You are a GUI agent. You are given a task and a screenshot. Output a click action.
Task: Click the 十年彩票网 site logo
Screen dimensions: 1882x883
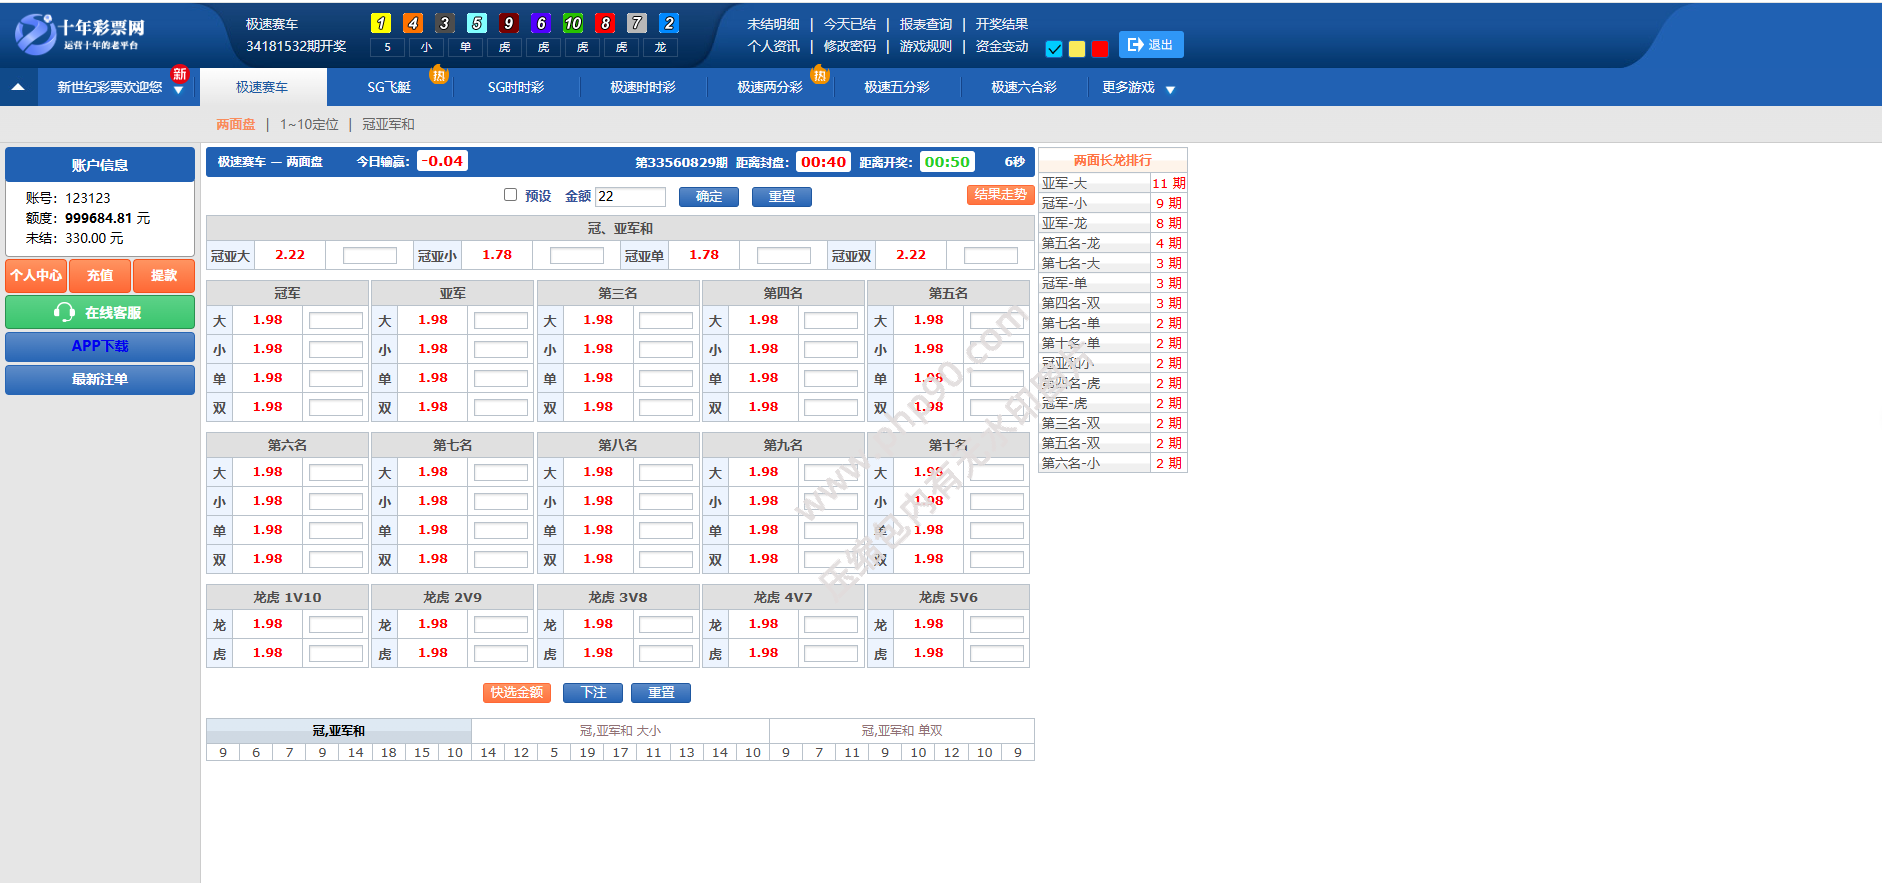80,34
